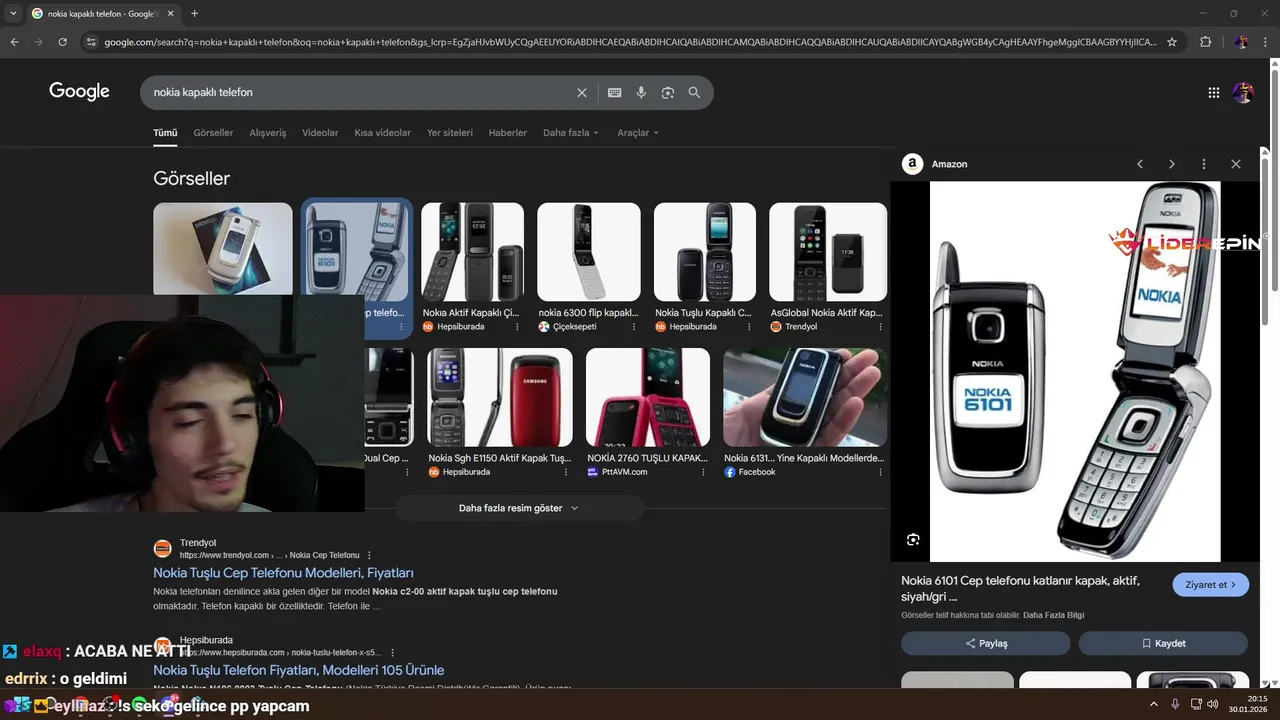Click the Kaydet save button
The height and width of the screenshot is (720, 1280).
[x=1163, y=643]
